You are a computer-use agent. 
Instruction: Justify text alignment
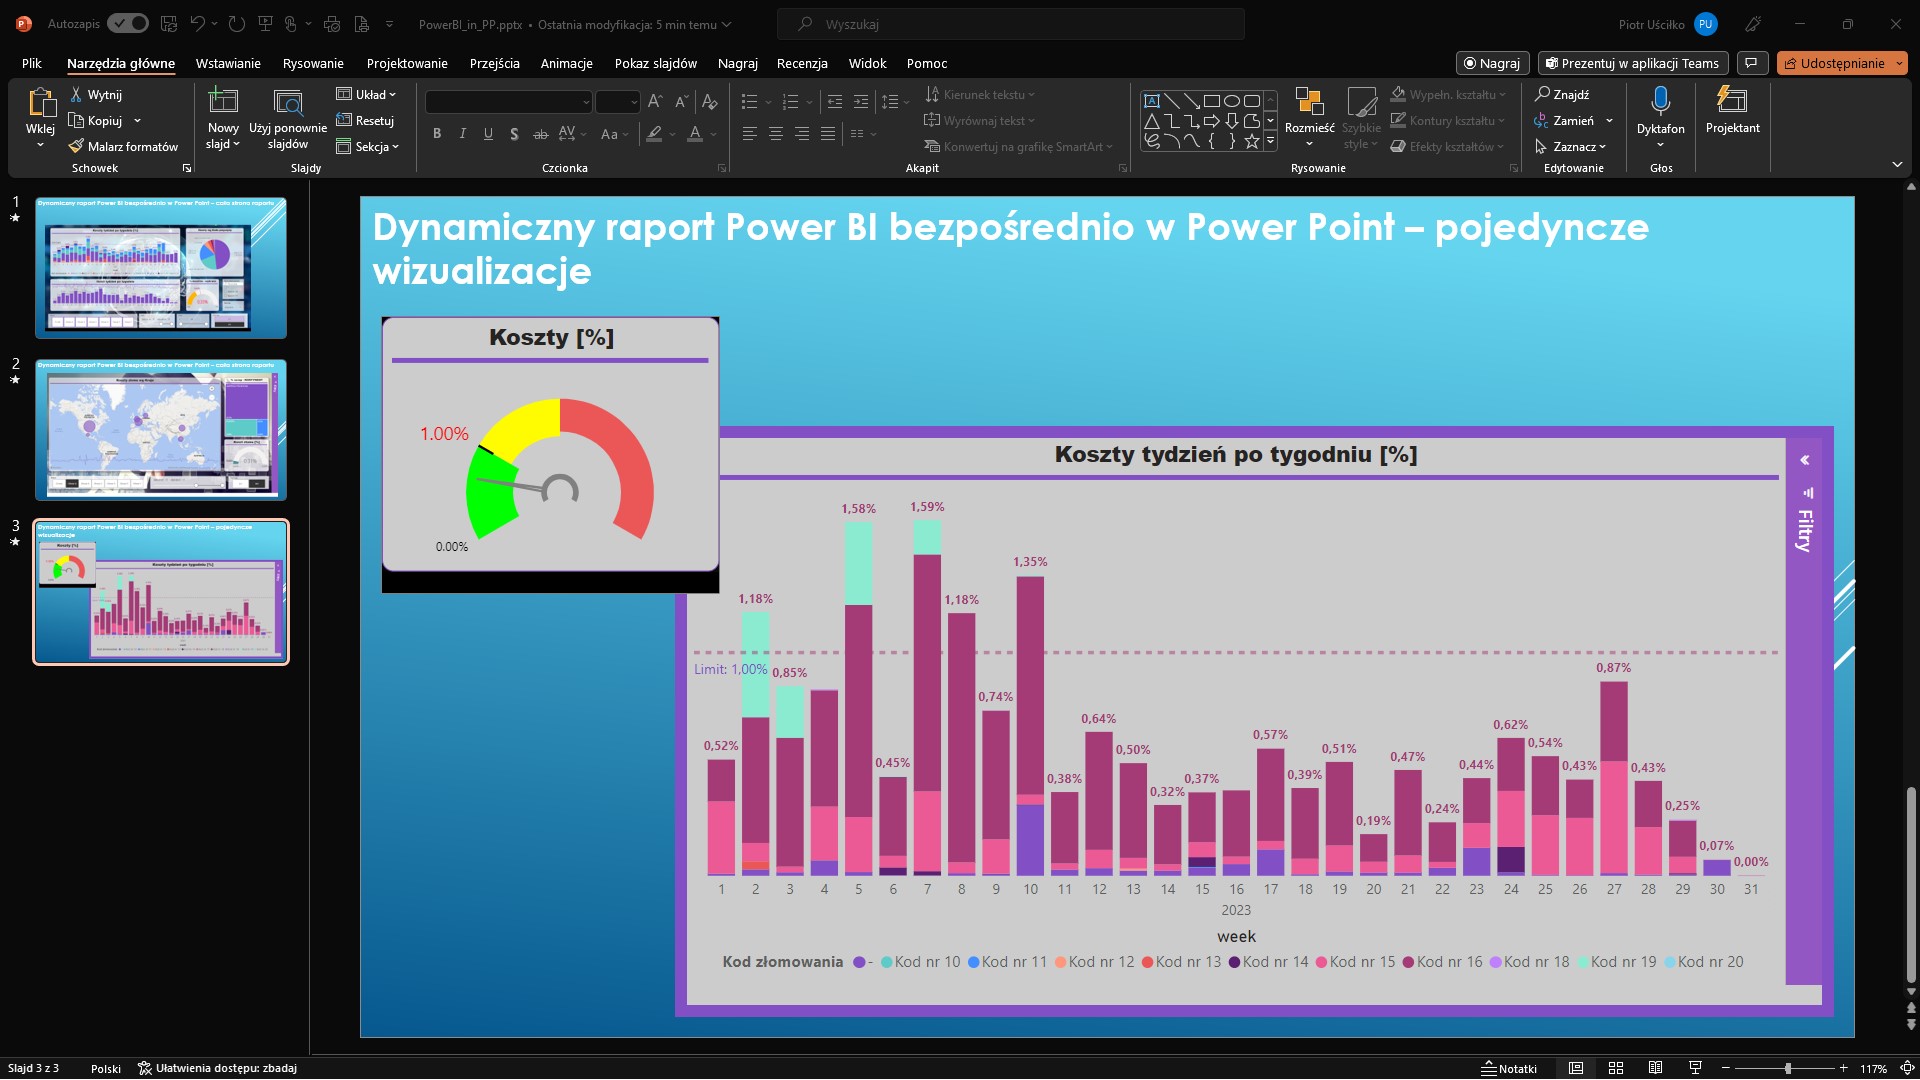click(828, 133)
